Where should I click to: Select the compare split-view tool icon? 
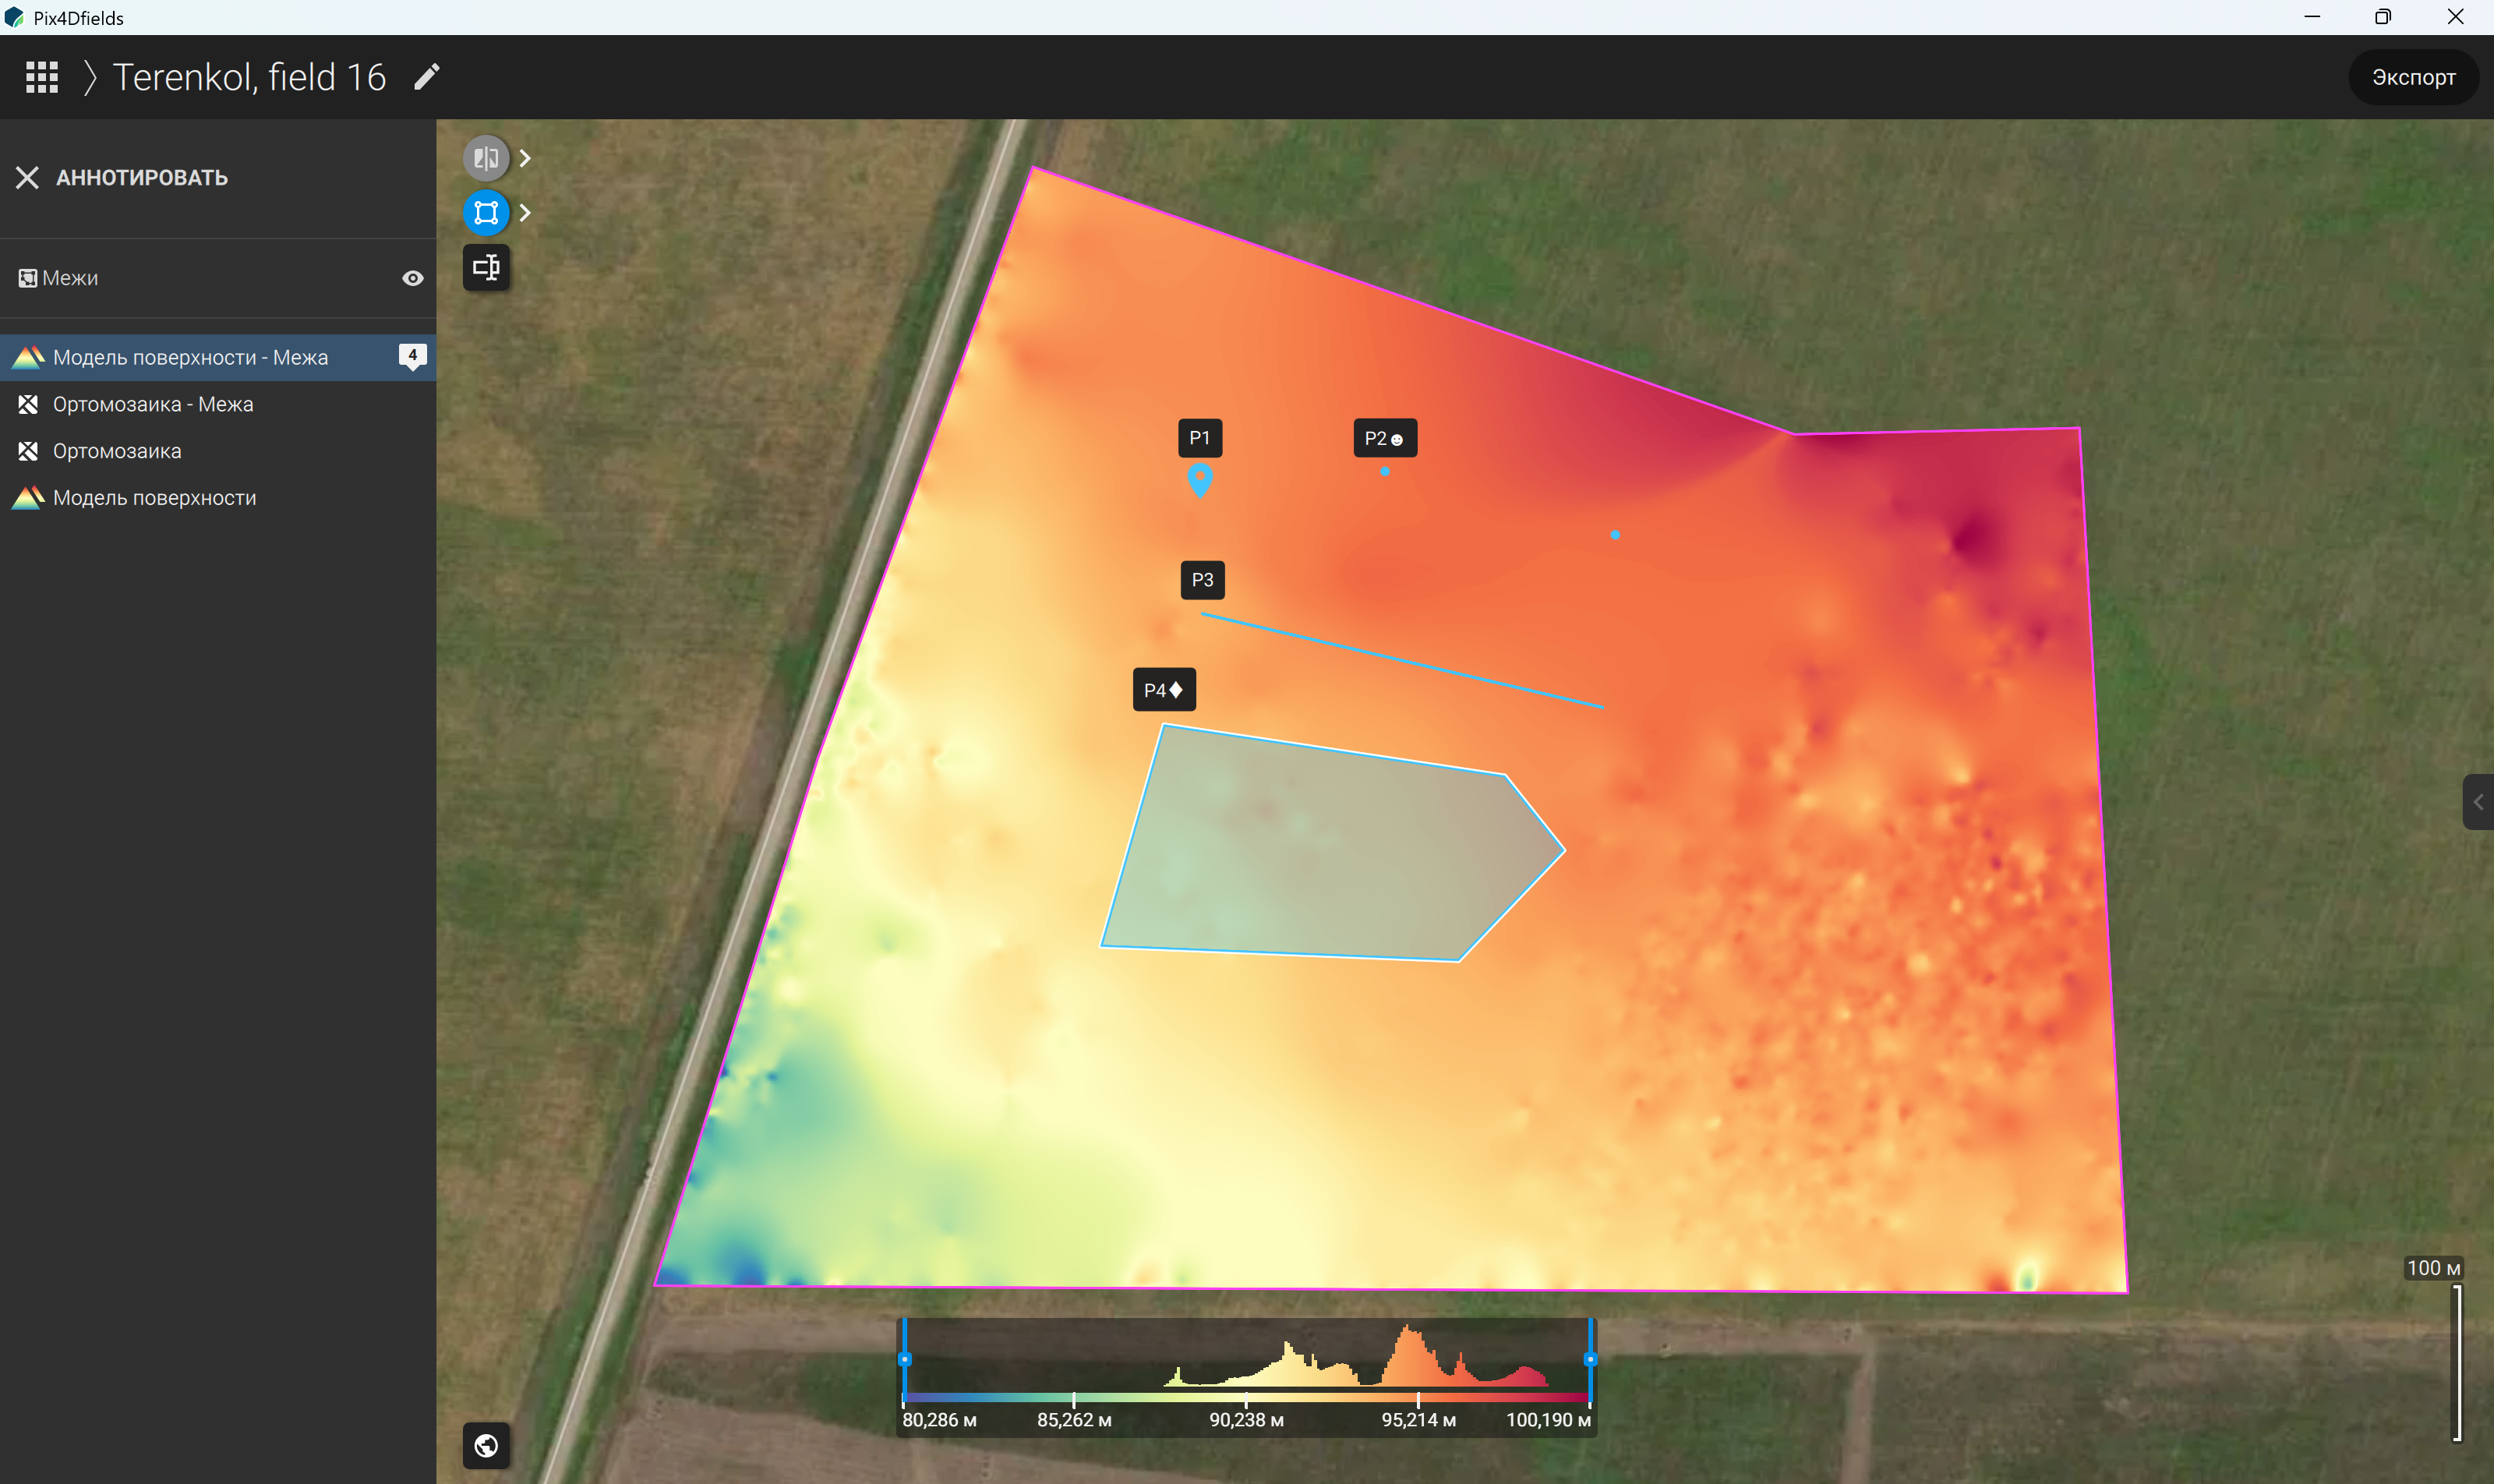pyautogui.click(x=486, y=158)
